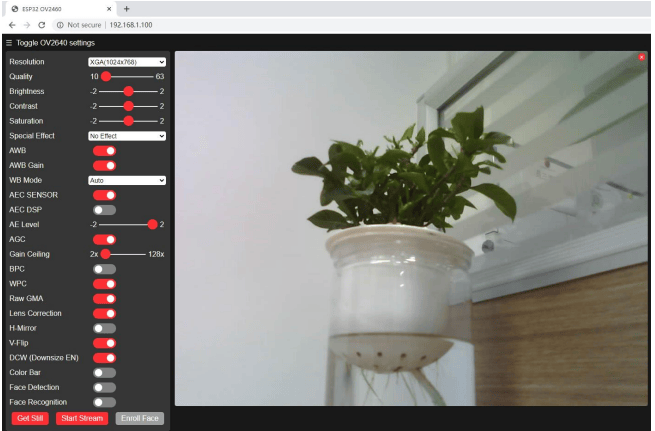Click the Start Stream button
Viewport: 655px width, 431px height.
[x=82, y=418]
